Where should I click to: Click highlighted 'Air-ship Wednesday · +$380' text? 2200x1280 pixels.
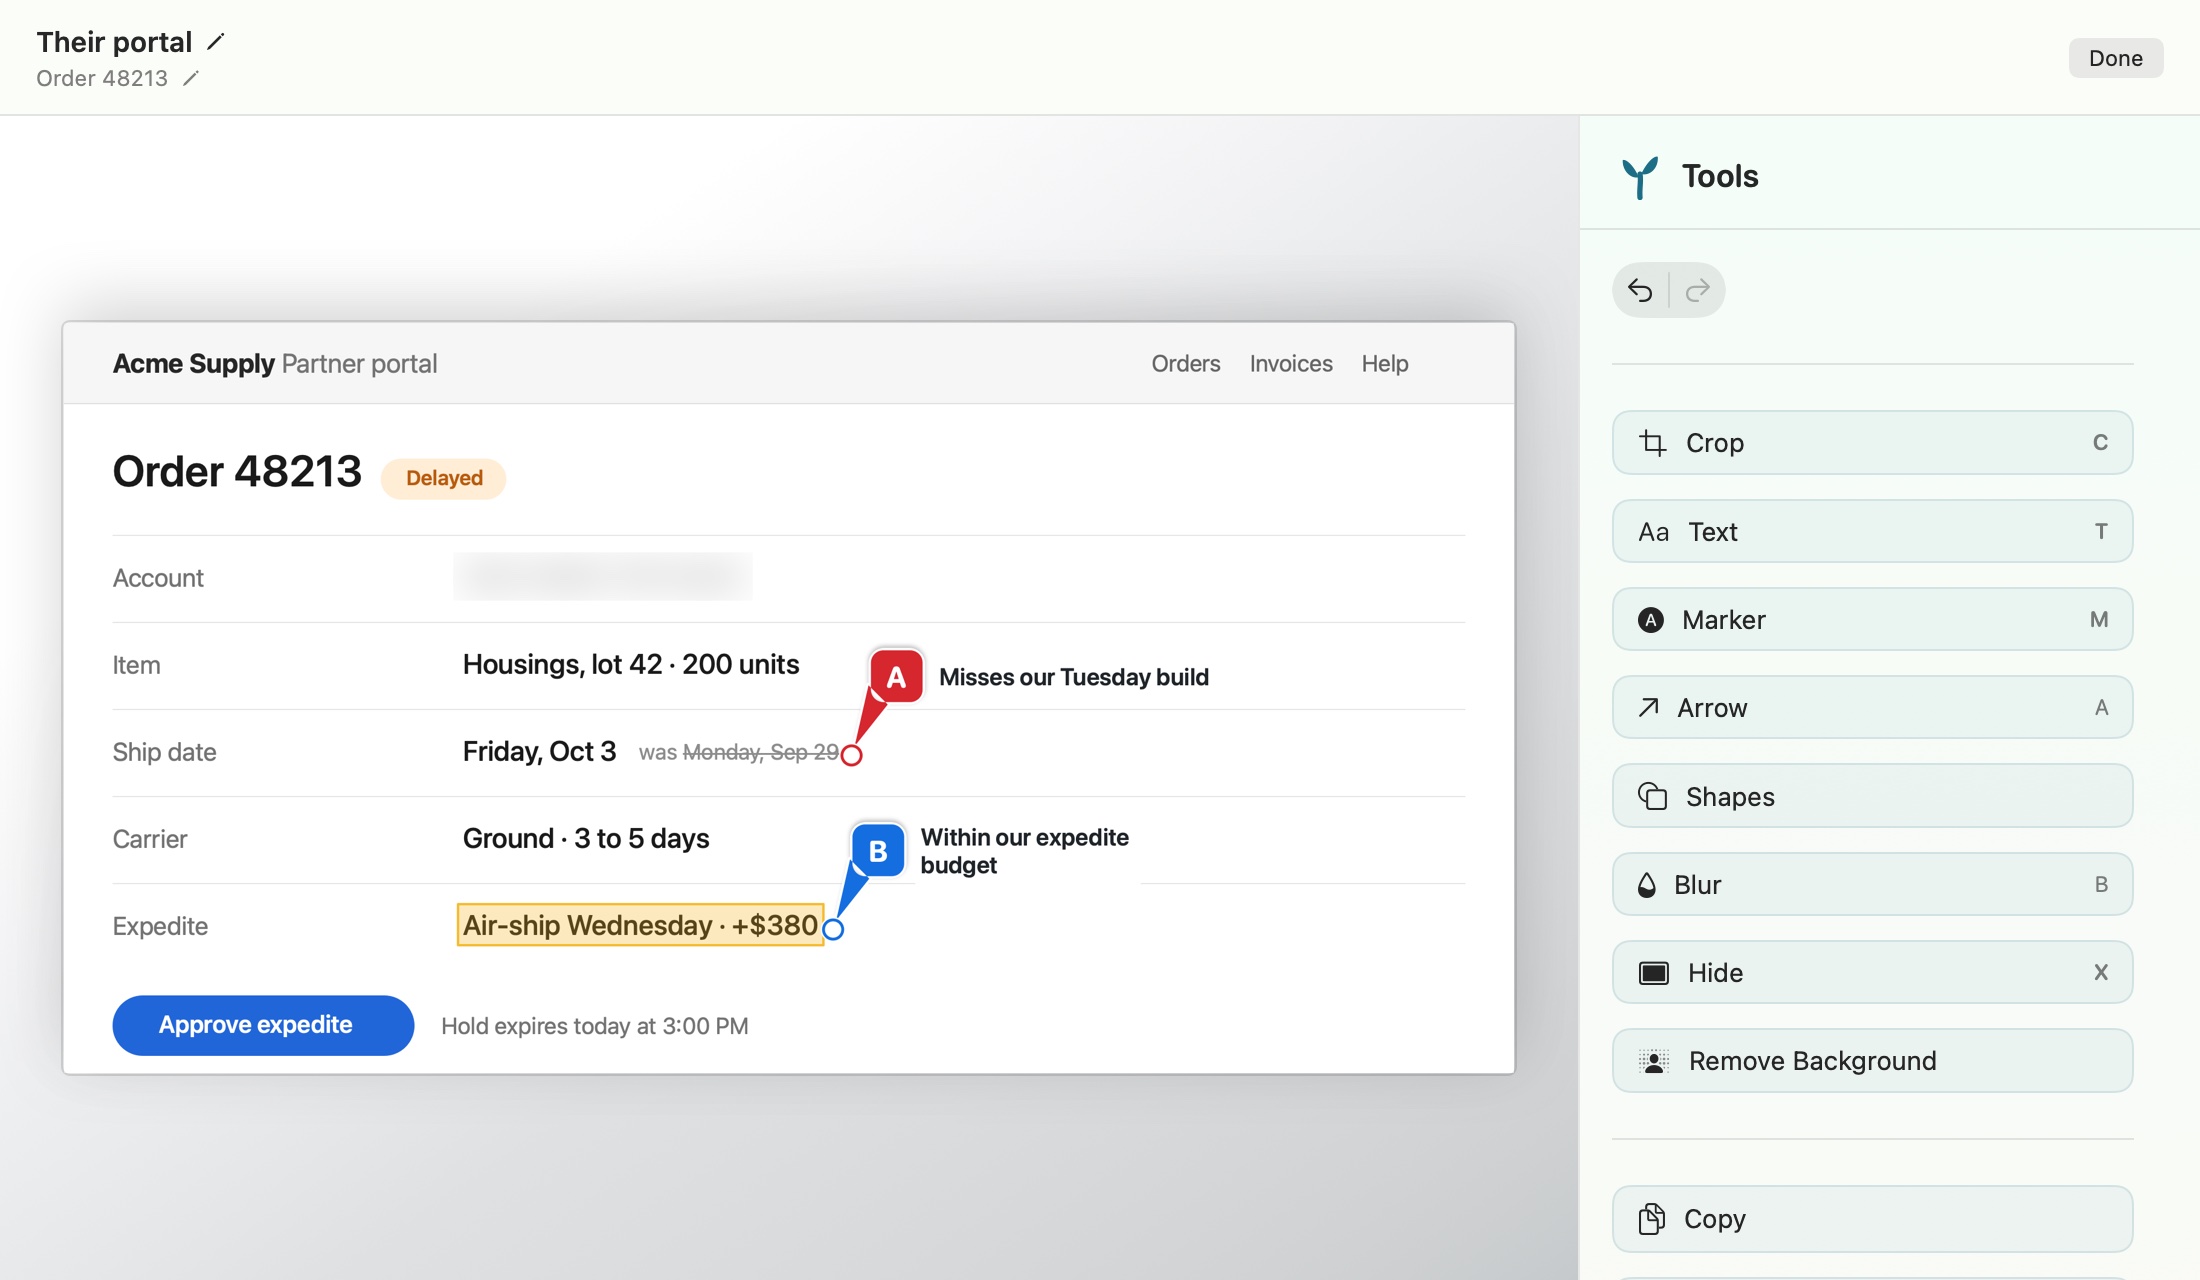tap(640, 925)
